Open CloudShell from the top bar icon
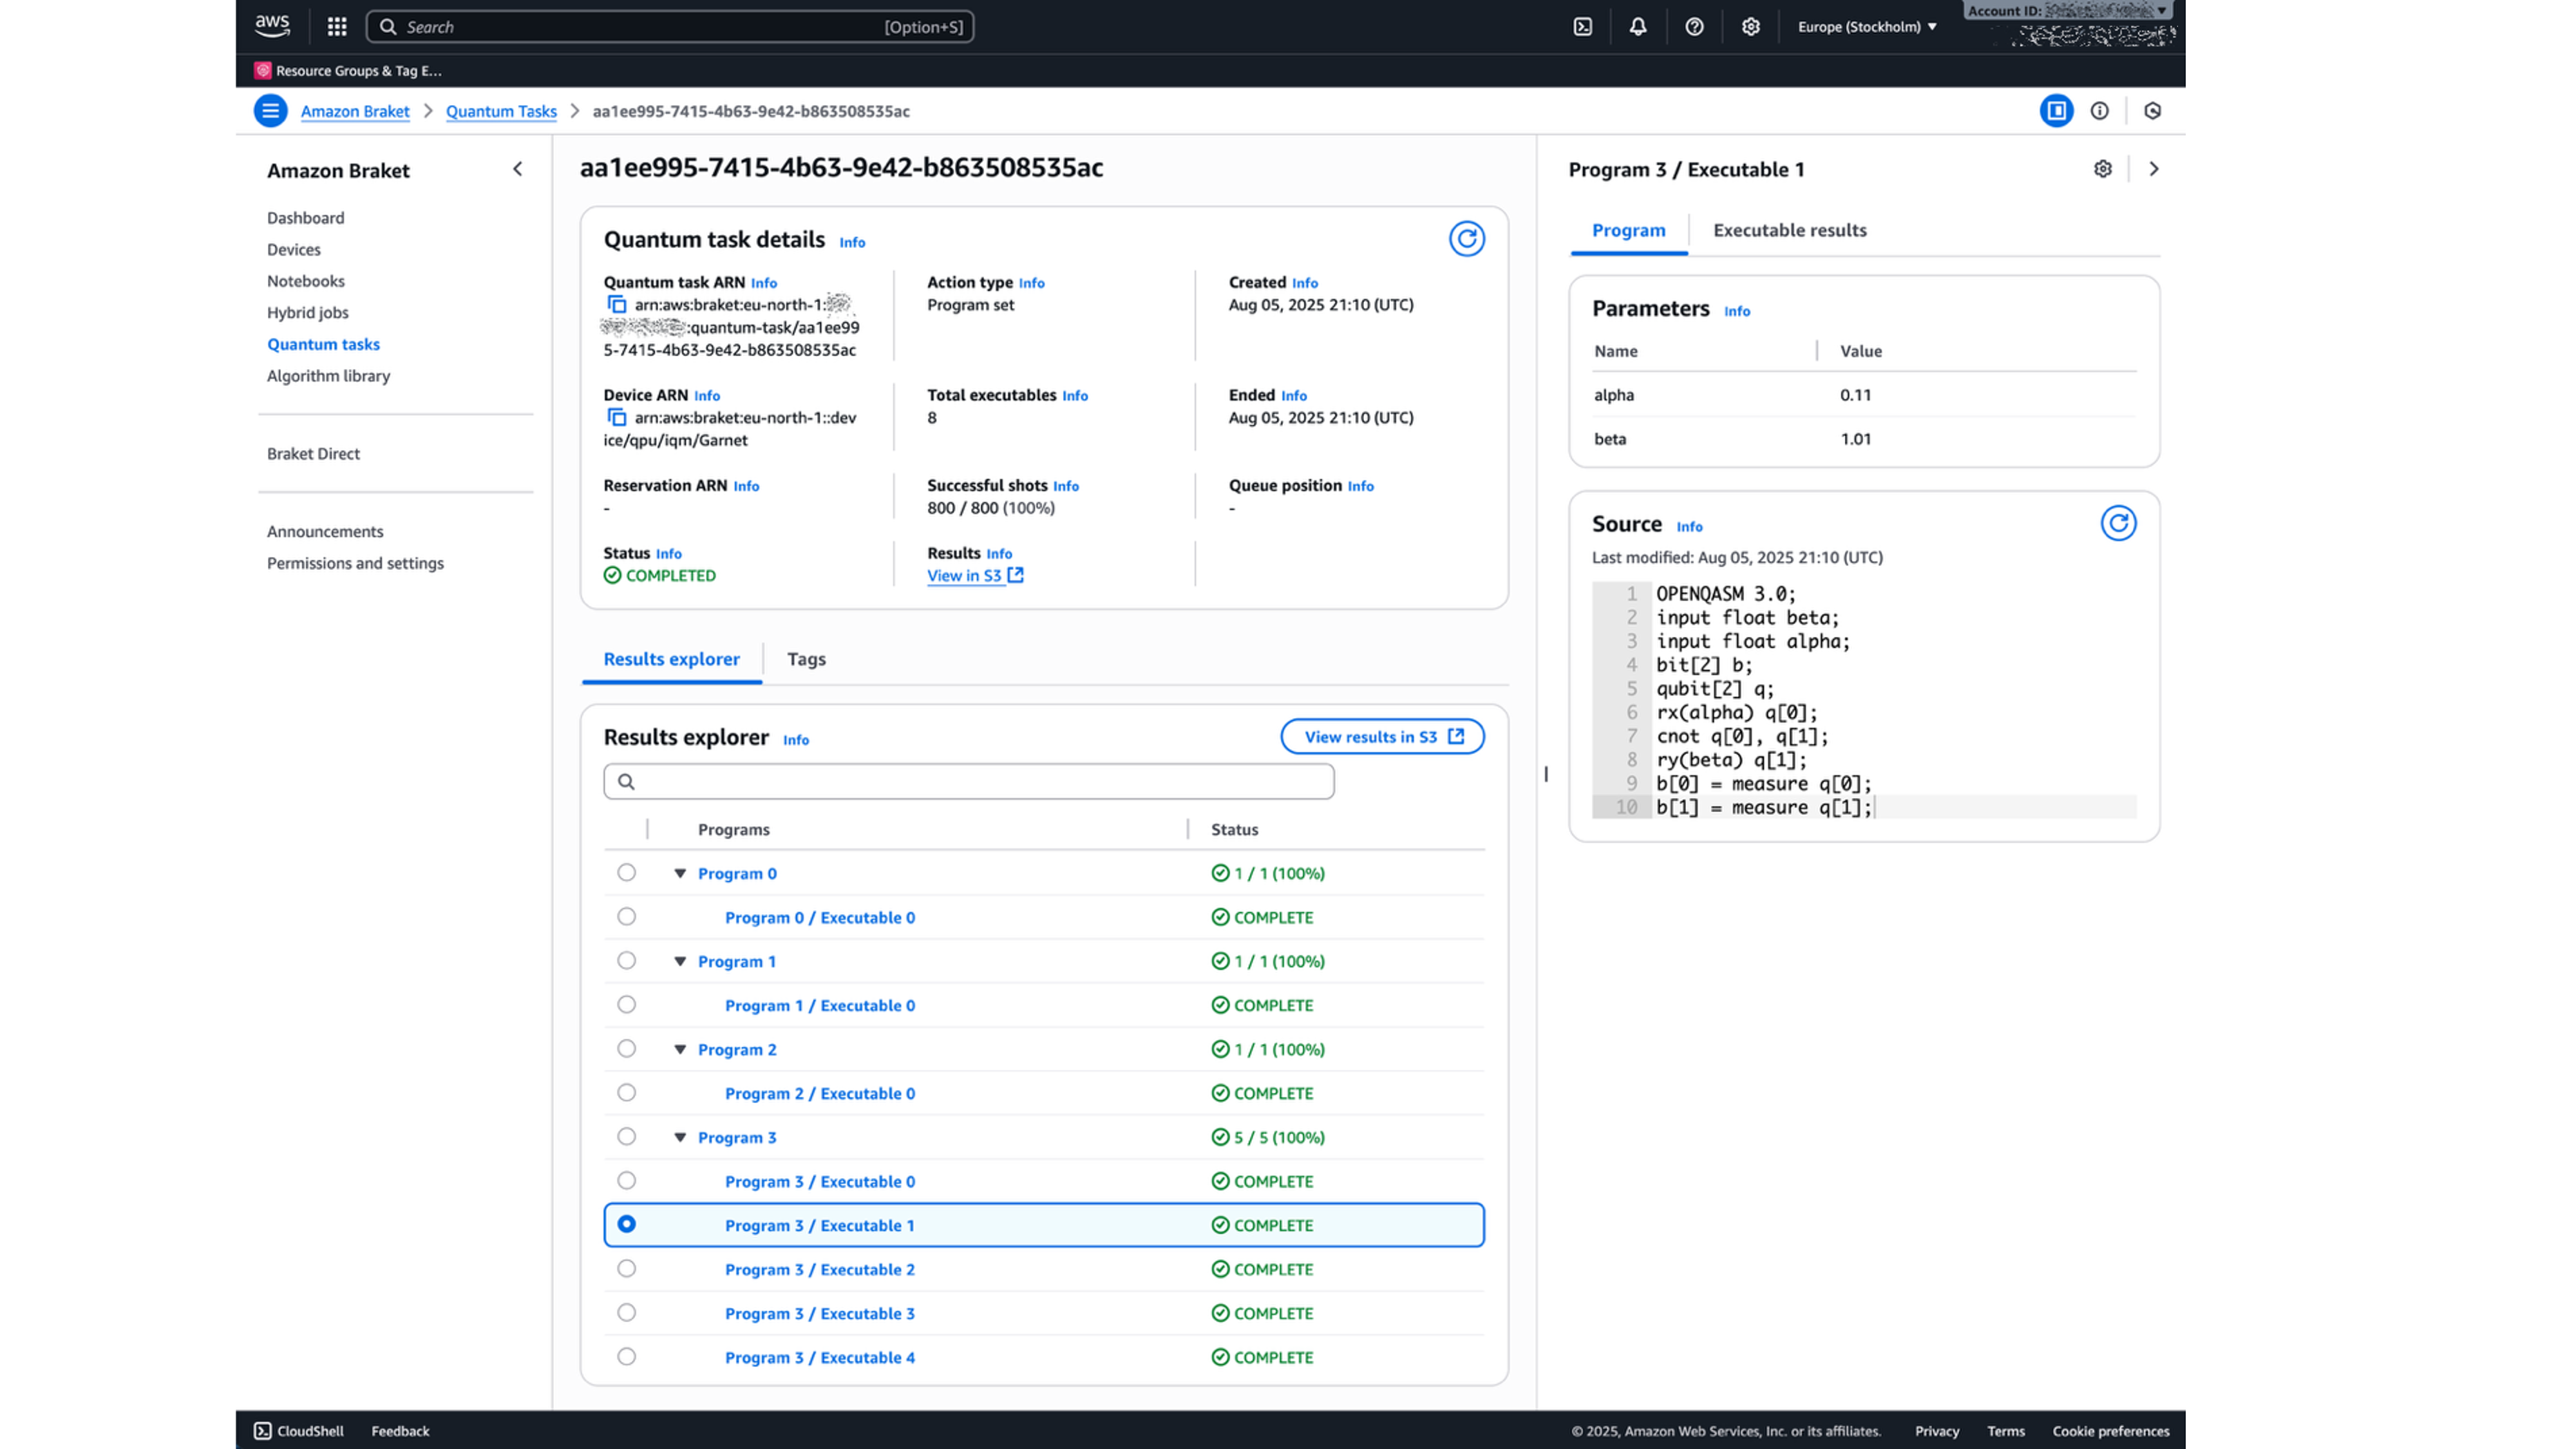 tap(1582, 27)
